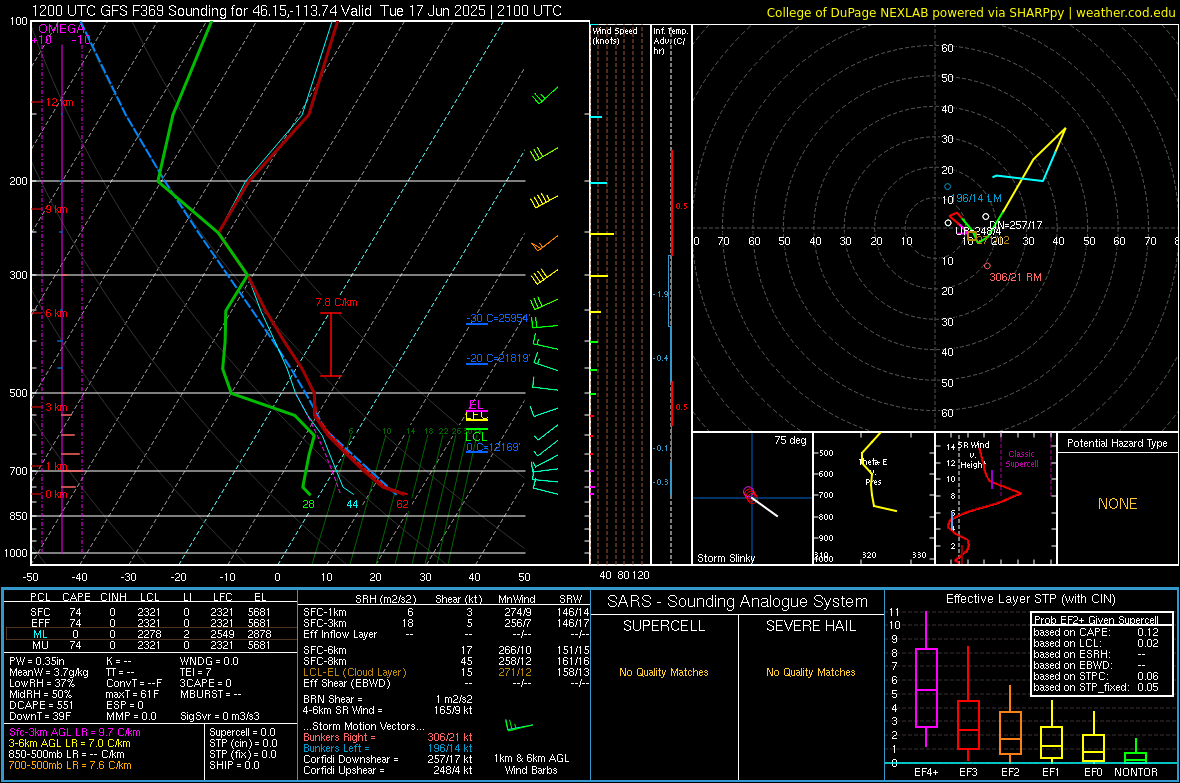Click the "SRH (m2/s2)" column header
The image size is (1180, 783).
tap(385, 599)
